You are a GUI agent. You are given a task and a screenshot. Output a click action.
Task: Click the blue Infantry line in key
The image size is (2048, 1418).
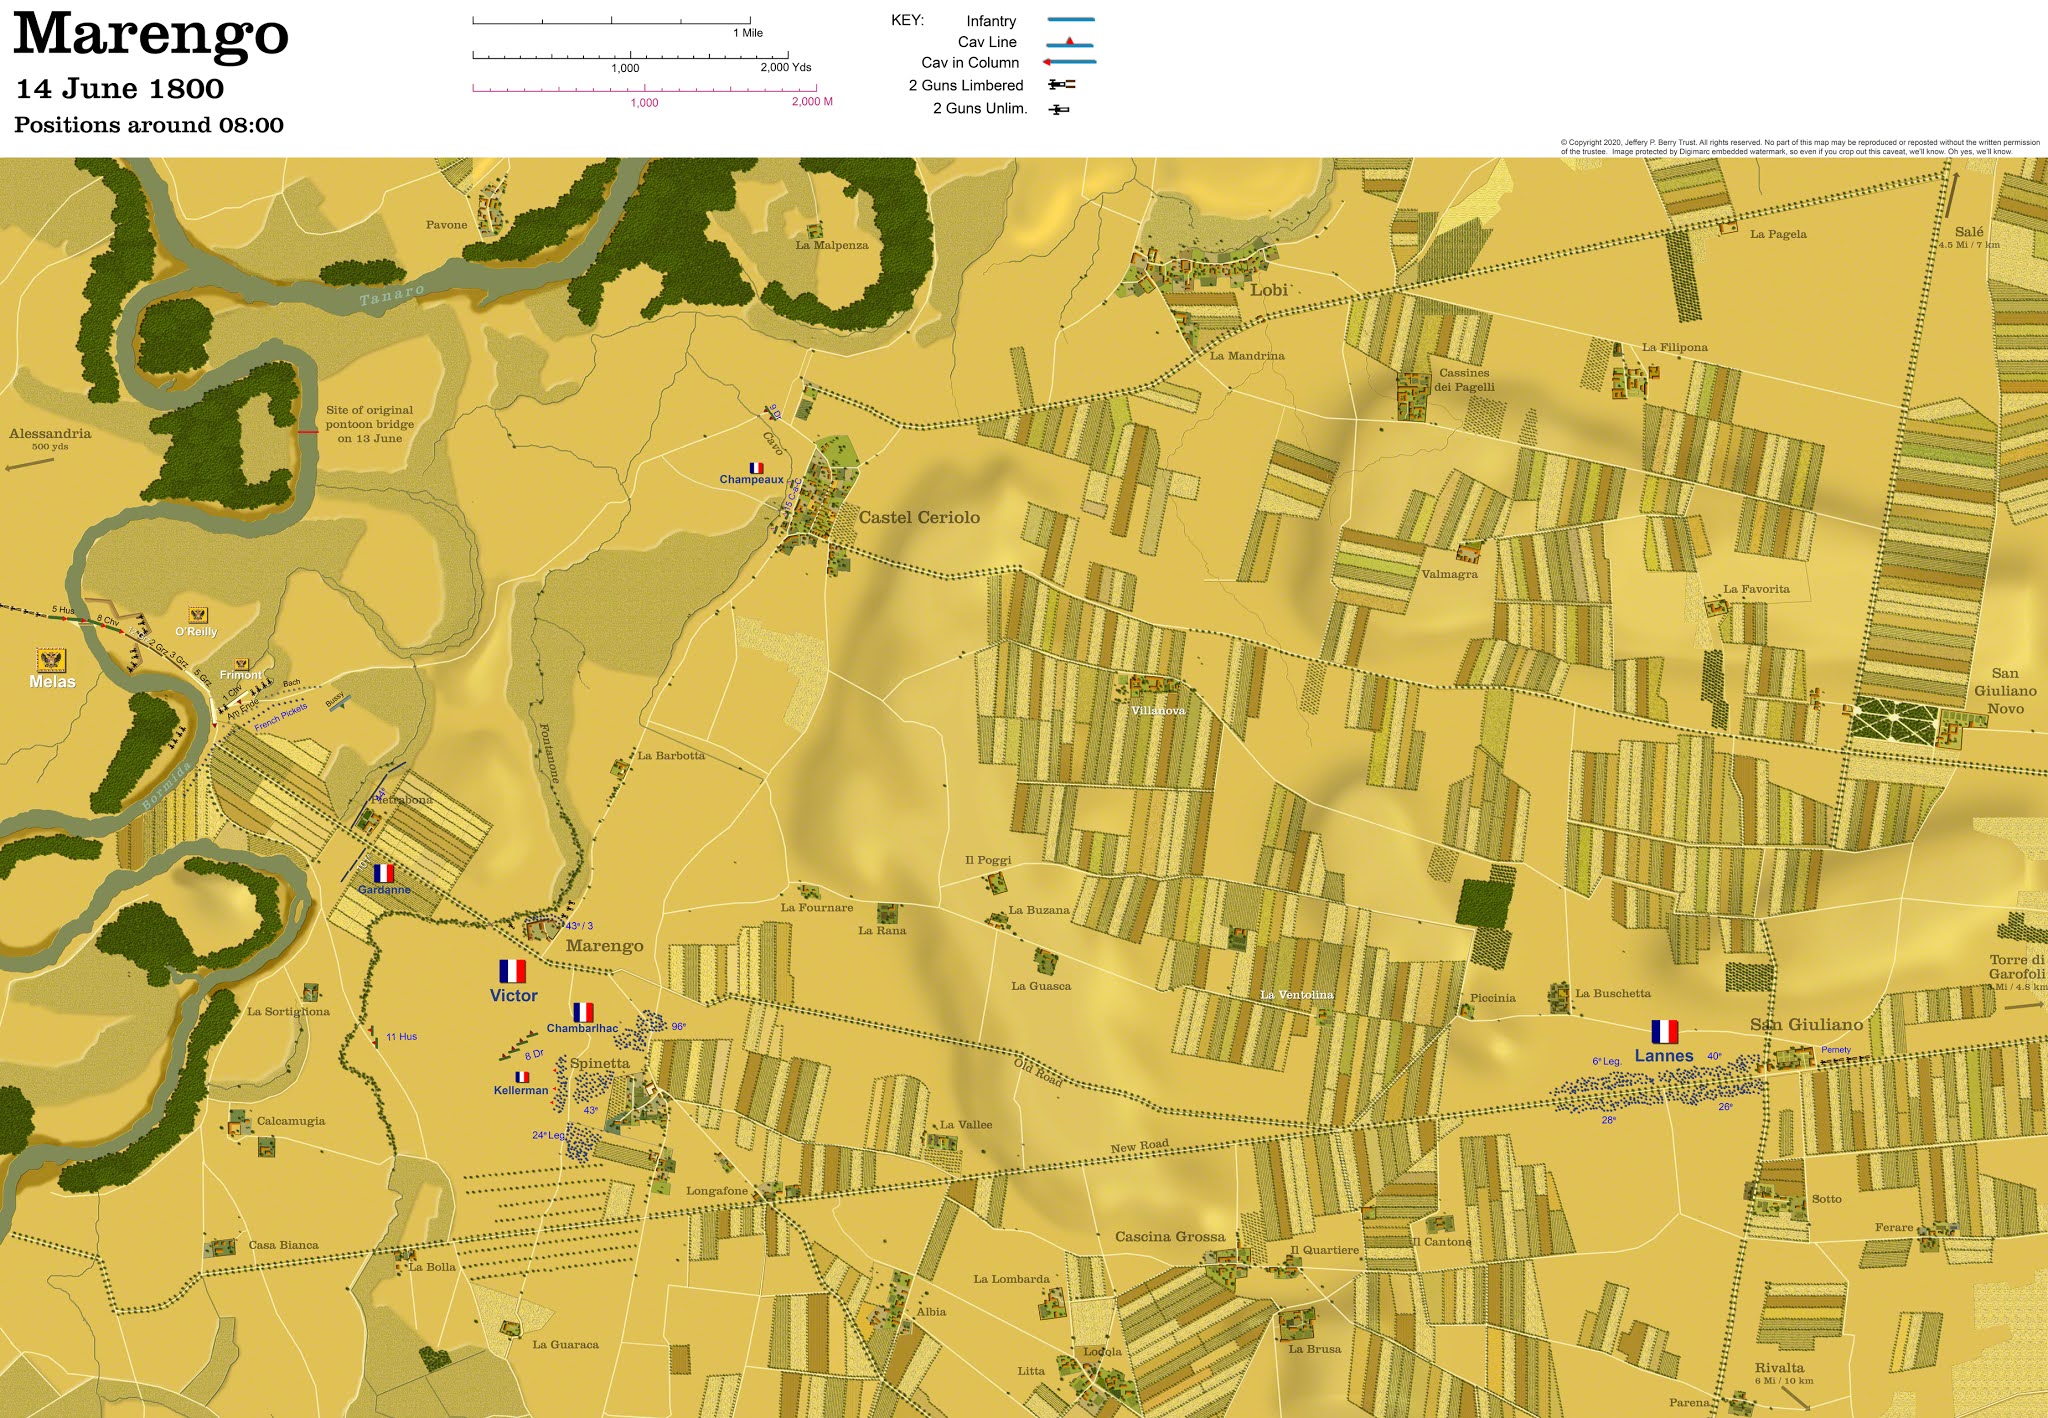(x=1070, y=20)
